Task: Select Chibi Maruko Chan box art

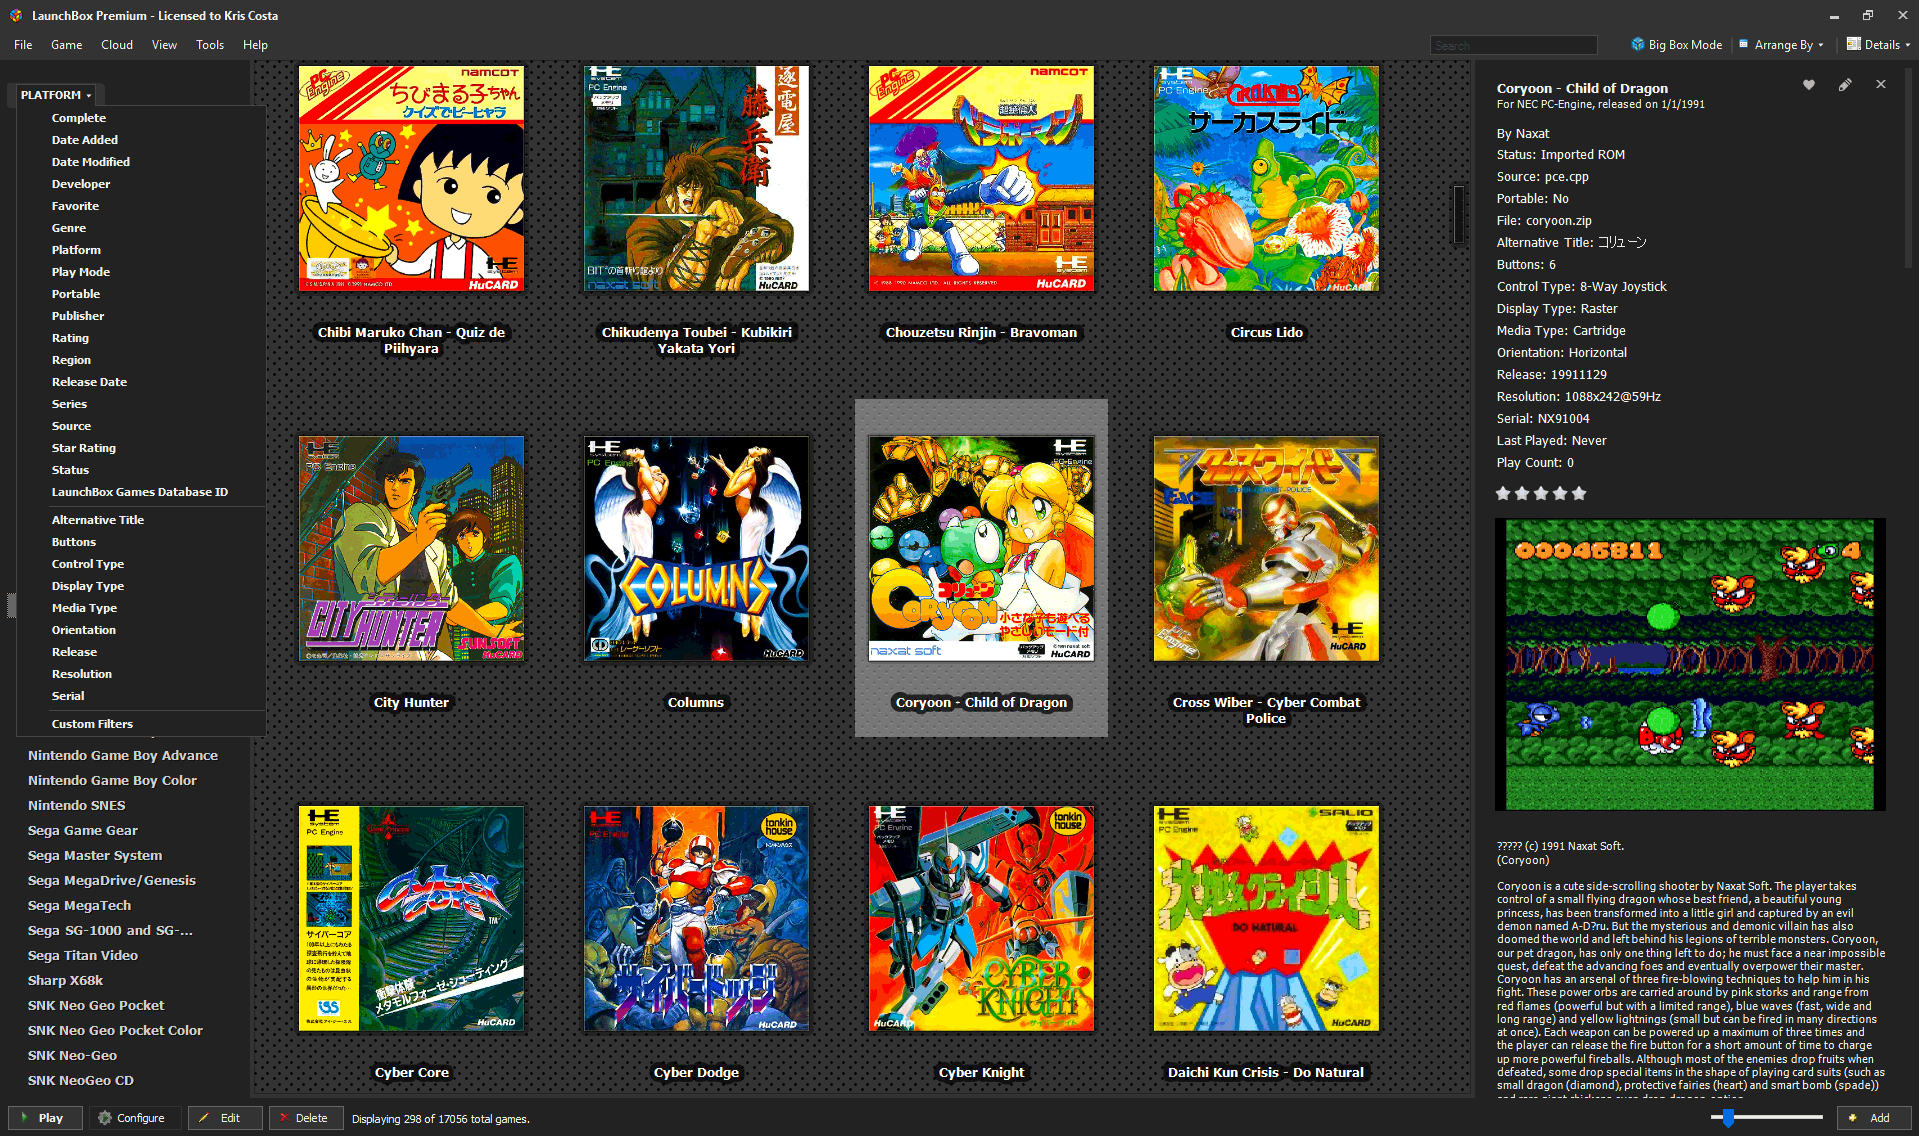Action: 411,179
